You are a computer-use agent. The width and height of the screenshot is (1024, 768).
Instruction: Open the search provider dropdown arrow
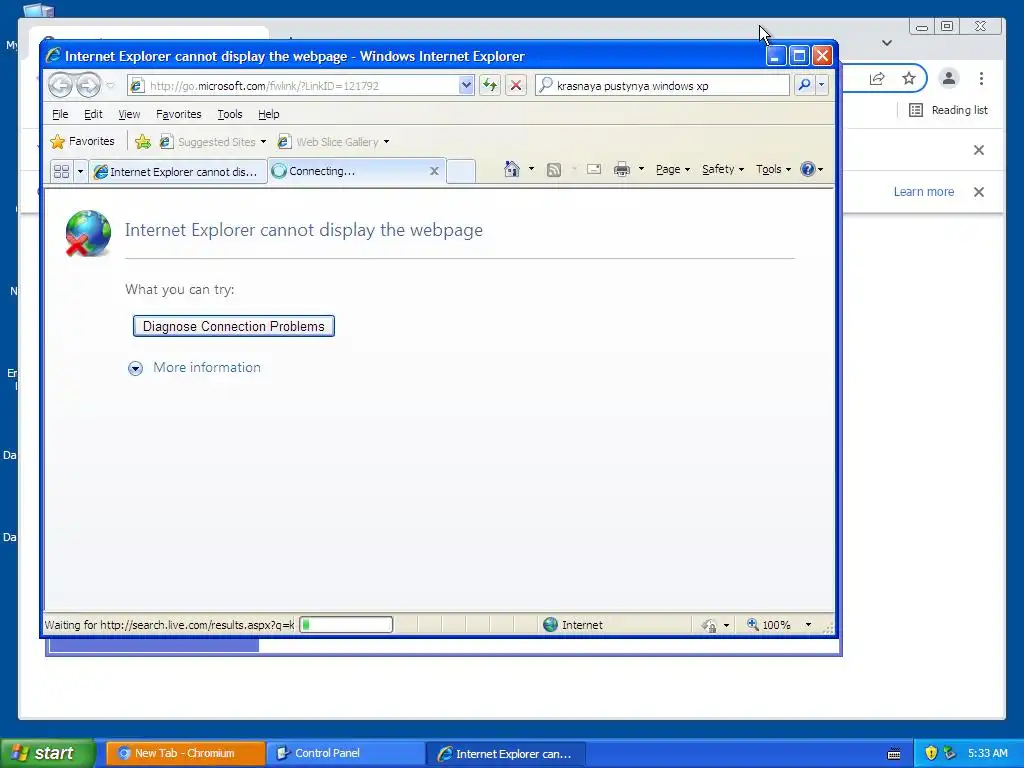(x=822, y=86)
